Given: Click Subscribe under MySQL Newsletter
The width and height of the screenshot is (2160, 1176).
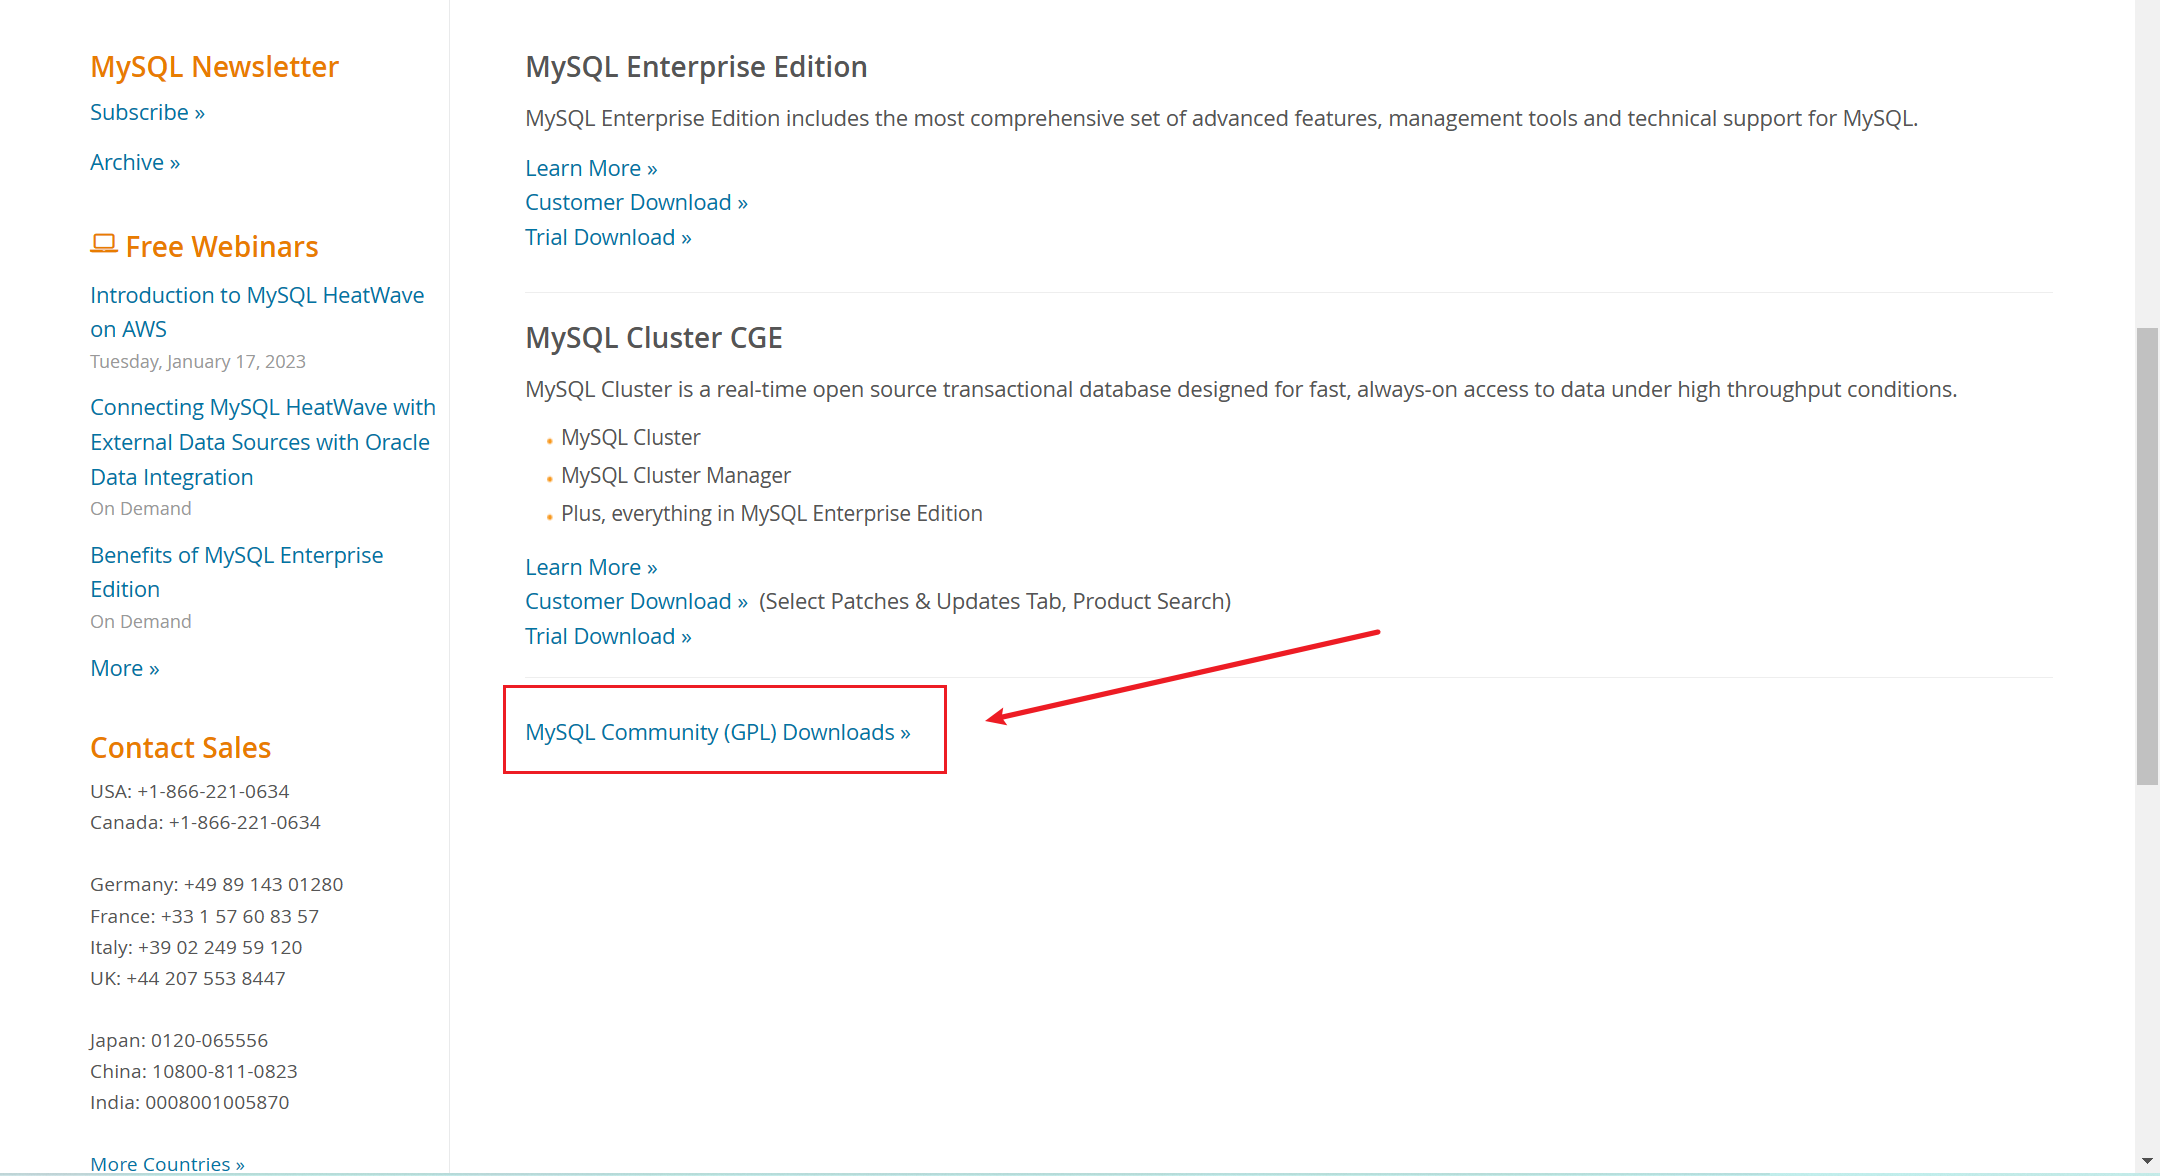Looking at the screenshot, I should 138,112.
